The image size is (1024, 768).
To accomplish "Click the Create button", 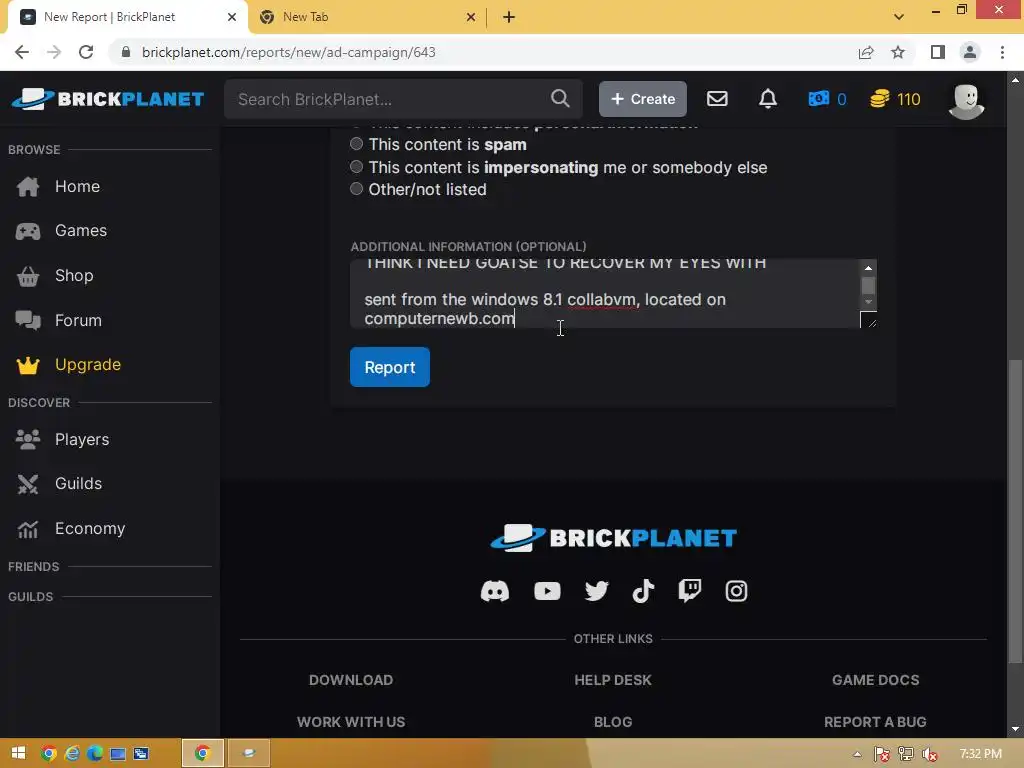I will (x=643, y=99).
